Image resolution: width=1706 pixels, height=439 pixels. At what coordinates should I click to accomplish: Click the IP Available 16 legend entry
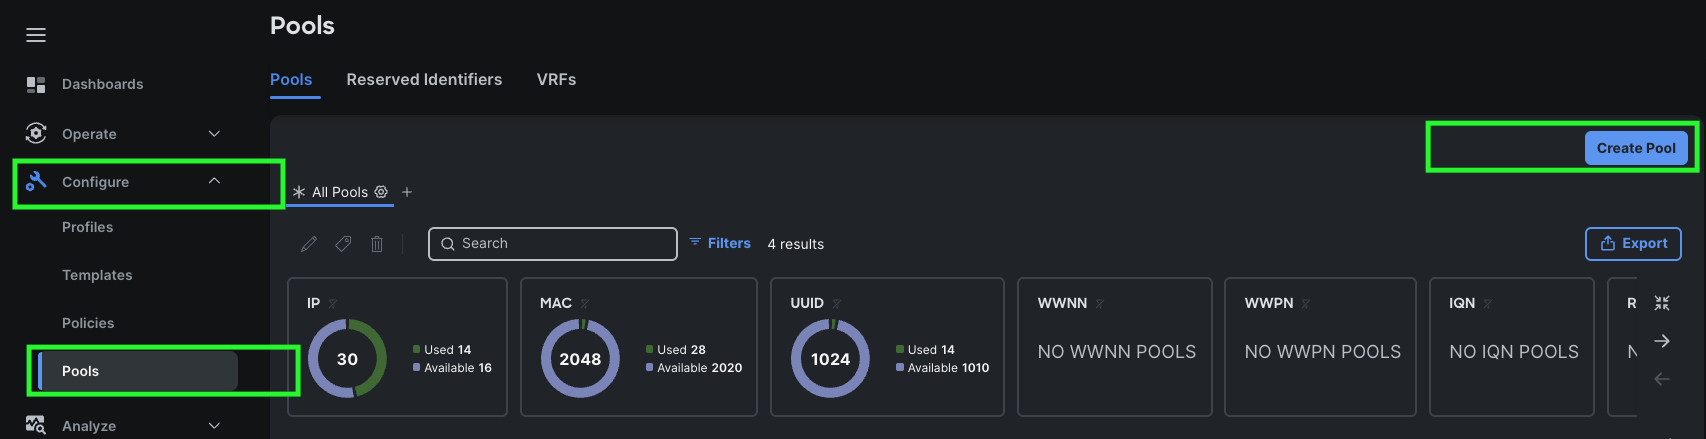tap(452, 368)
